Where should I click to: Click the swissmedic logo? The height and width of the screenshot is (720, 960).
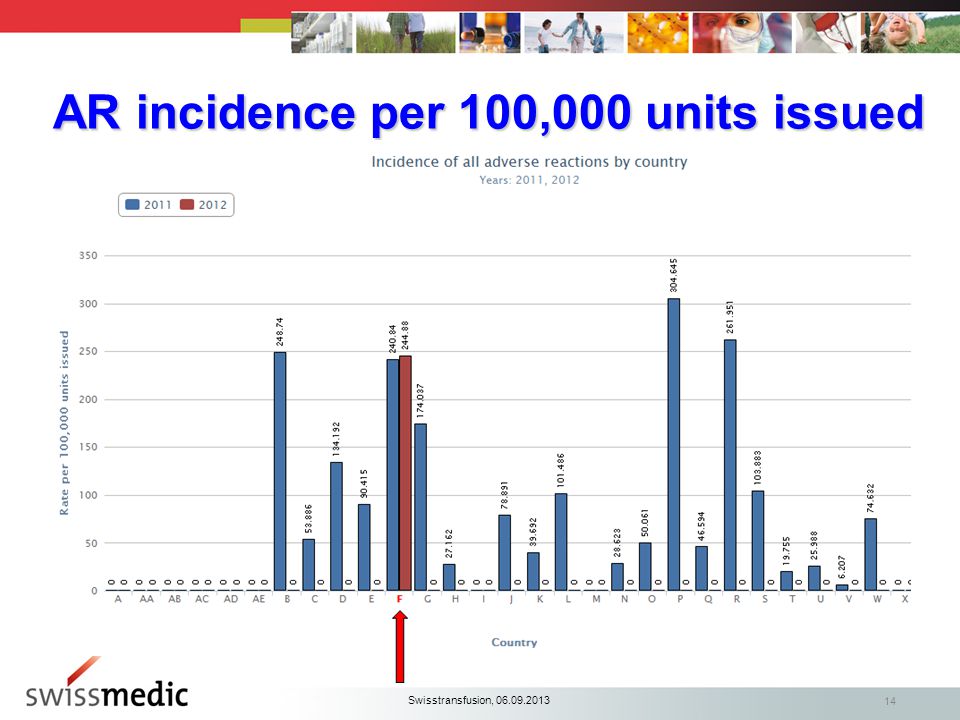coord(107,684)
